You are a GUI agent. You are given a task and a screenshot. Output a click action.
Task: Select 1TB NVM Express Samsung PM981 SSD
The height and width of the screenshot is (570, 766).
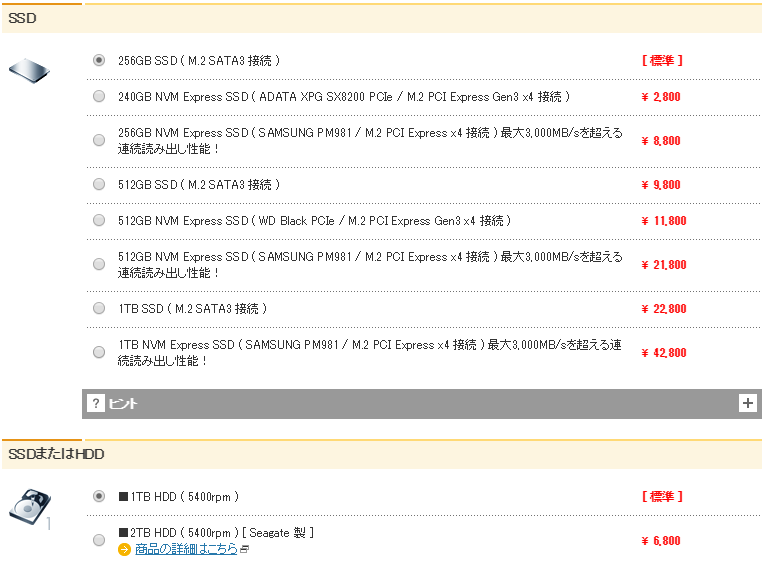click(99, 353)
